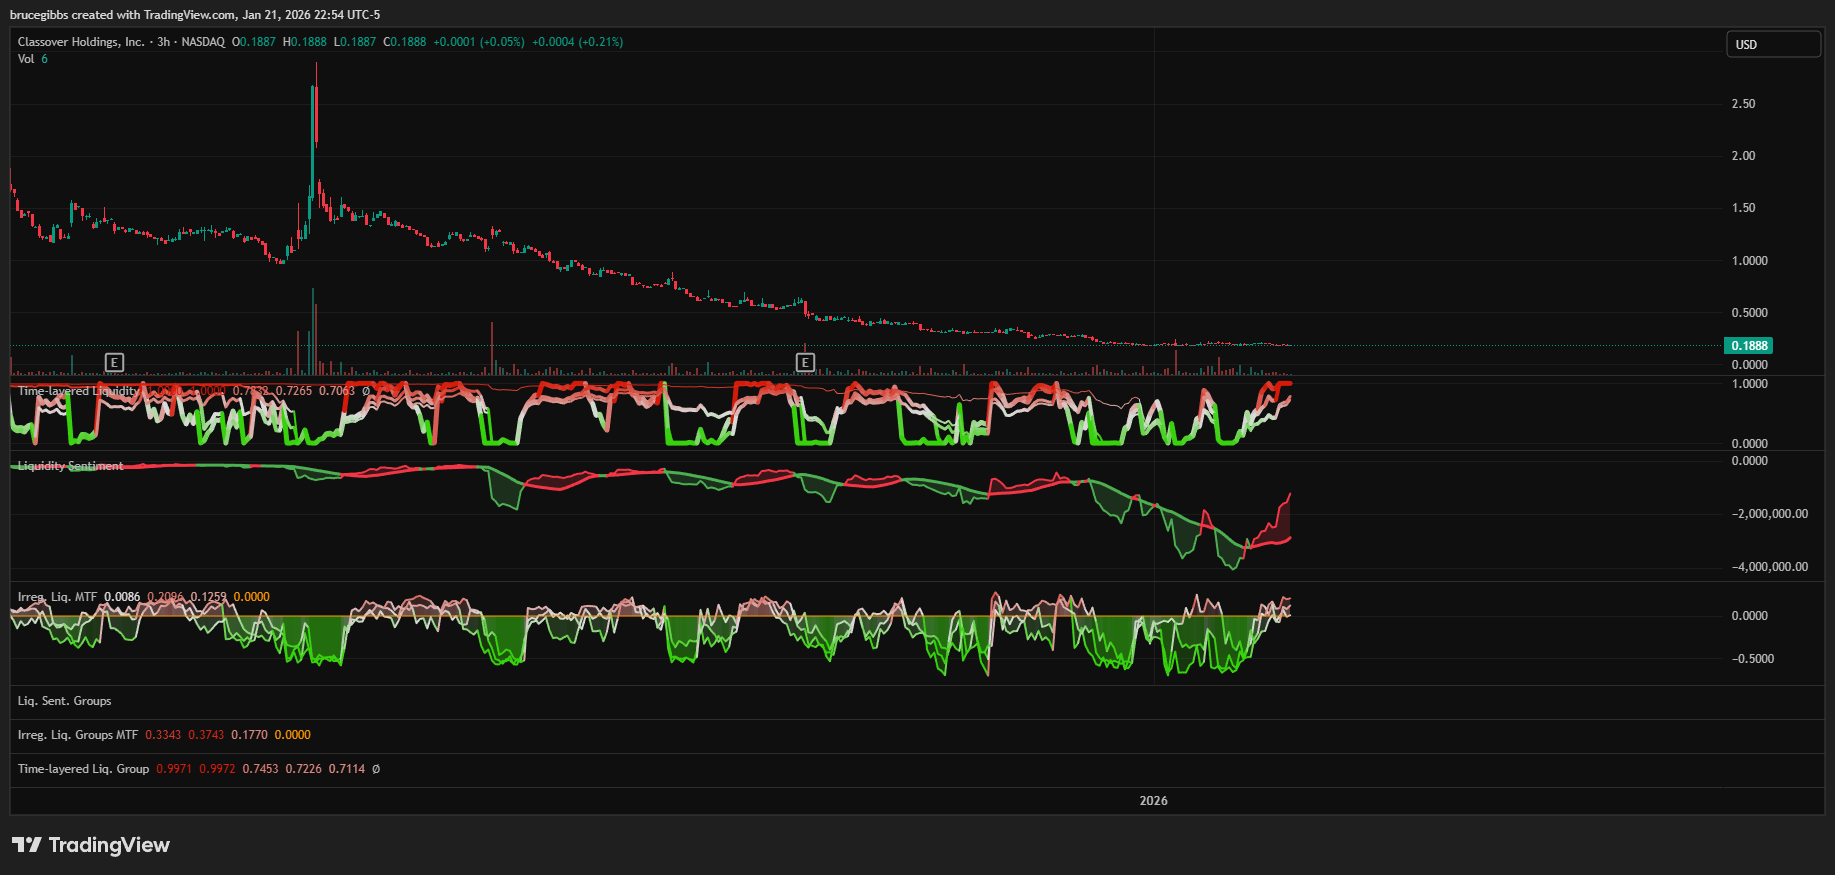Select the Classover Holdings, Inc. symbol title
Screen dimensions: 1835x875
tap(81, 42)
